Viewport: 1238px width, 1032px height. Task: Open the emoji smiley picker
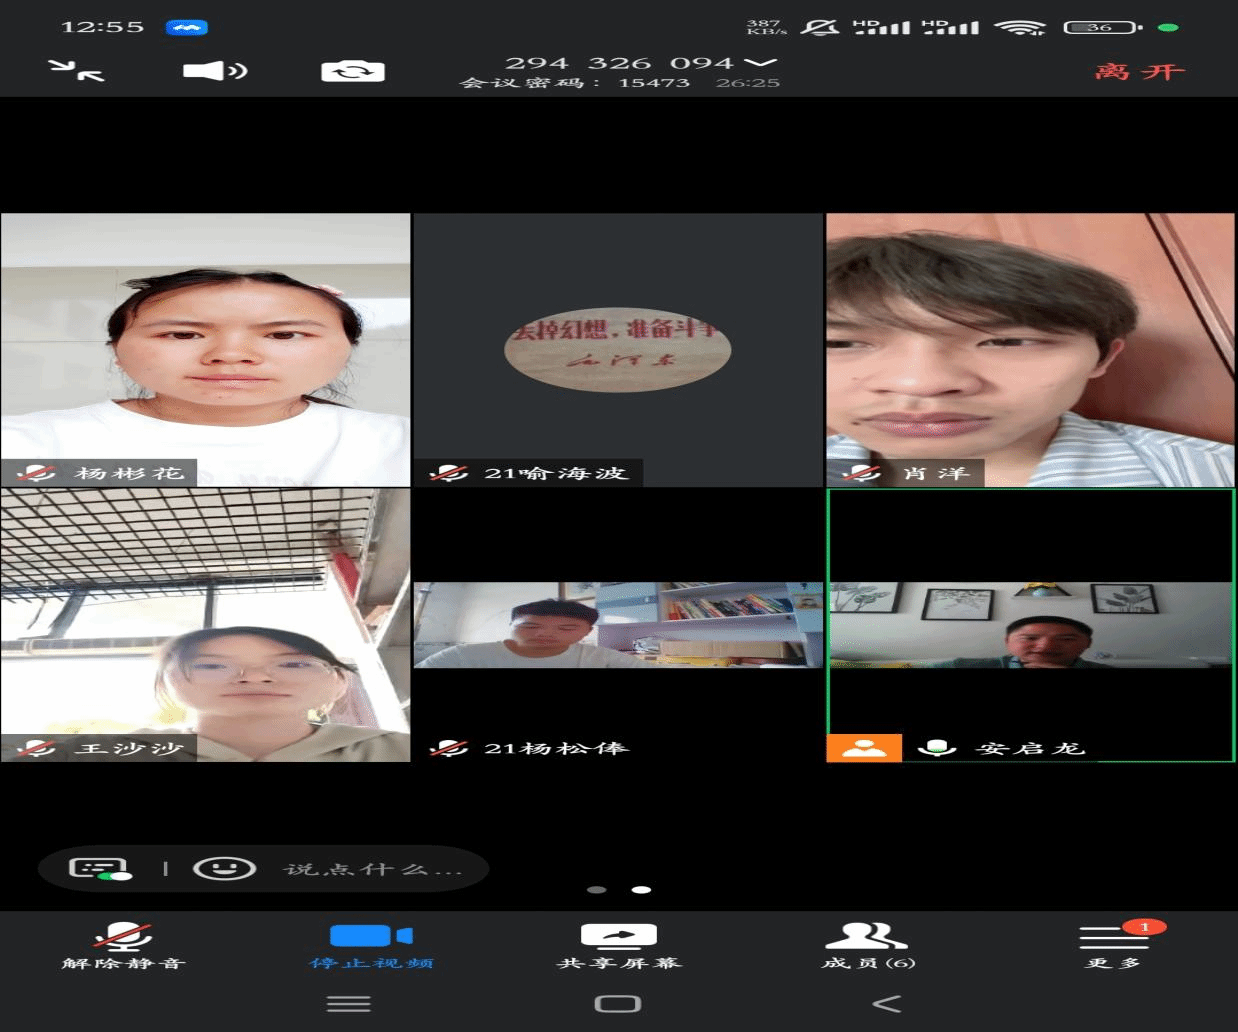pyautogui.click(x=224, y=868)
